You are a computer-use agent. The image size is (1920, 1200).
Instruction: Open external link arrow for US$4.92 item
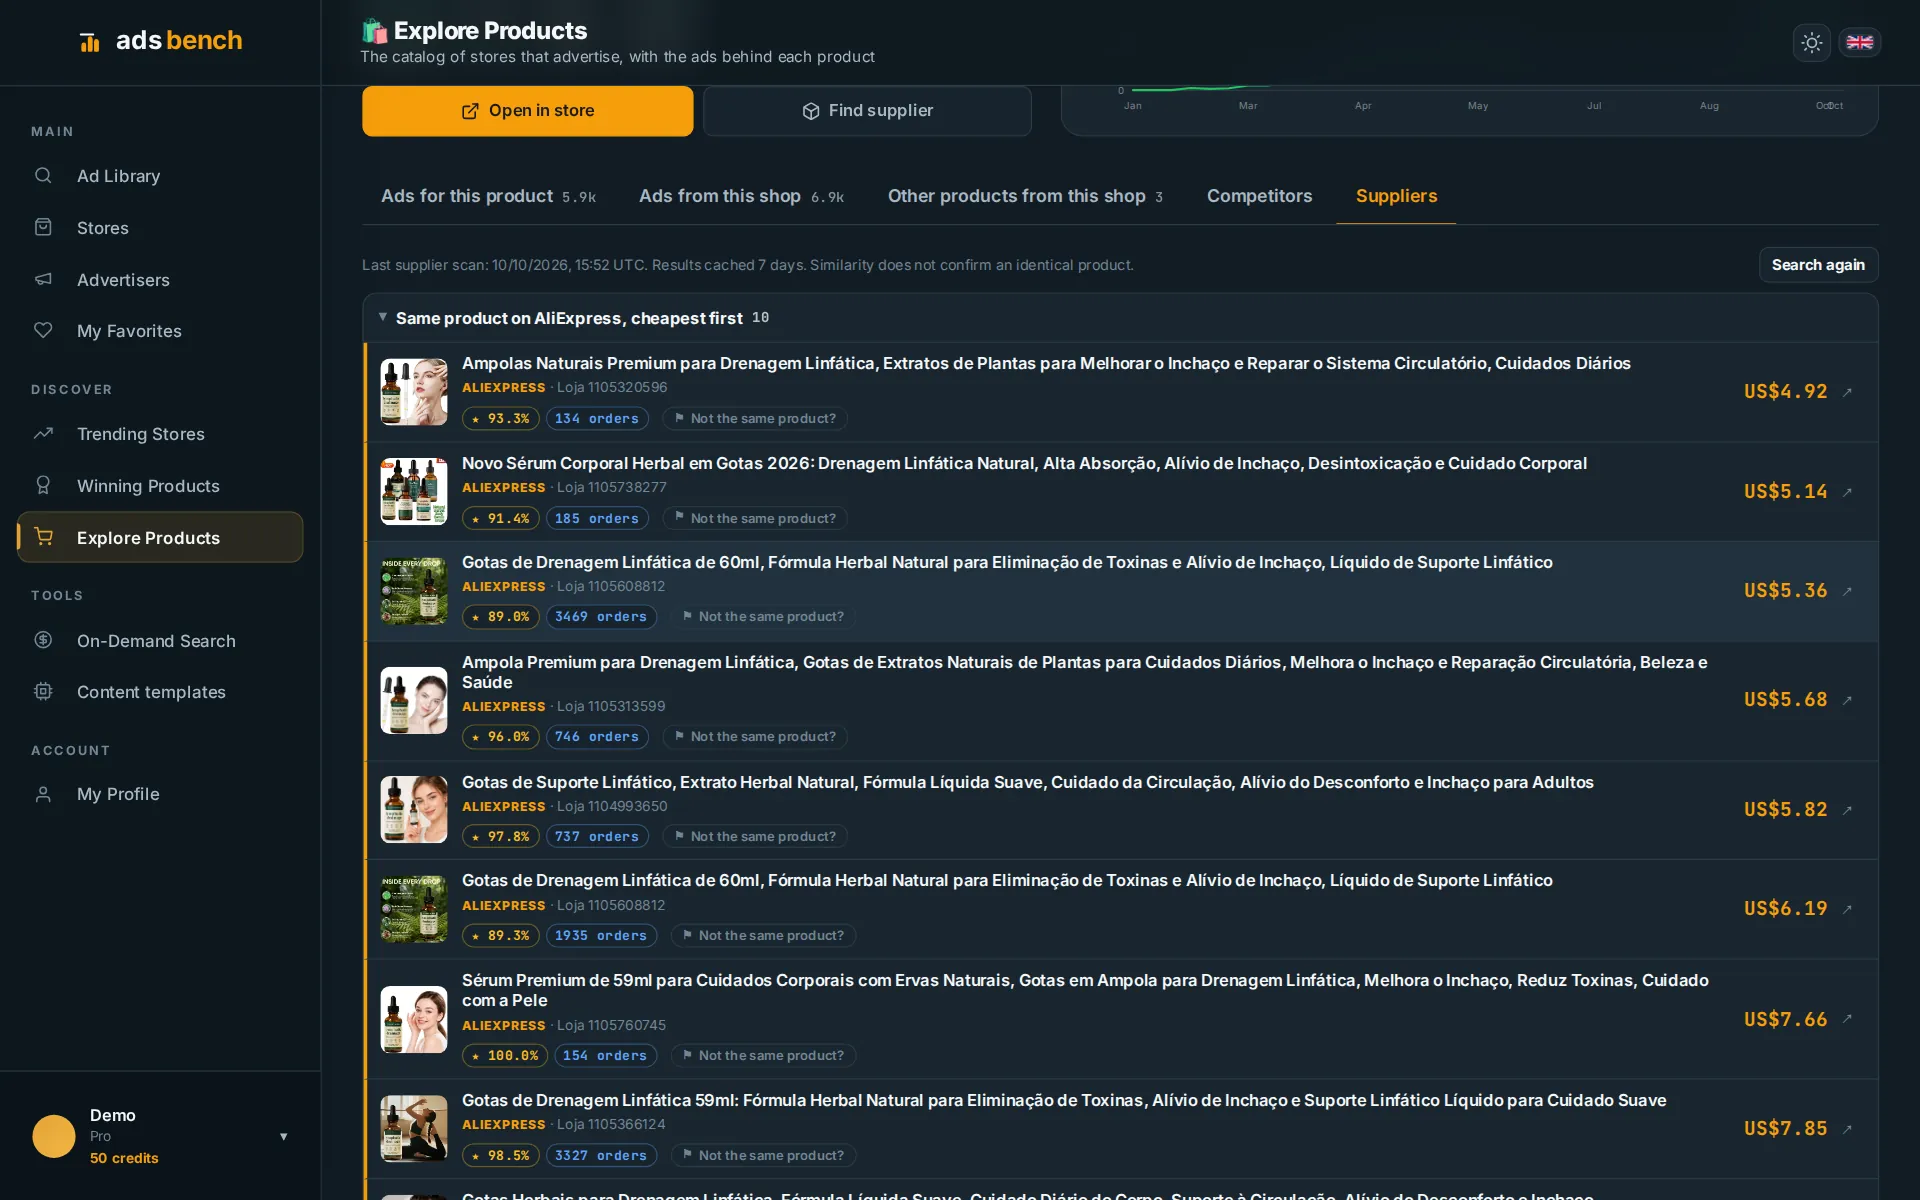1847,392
